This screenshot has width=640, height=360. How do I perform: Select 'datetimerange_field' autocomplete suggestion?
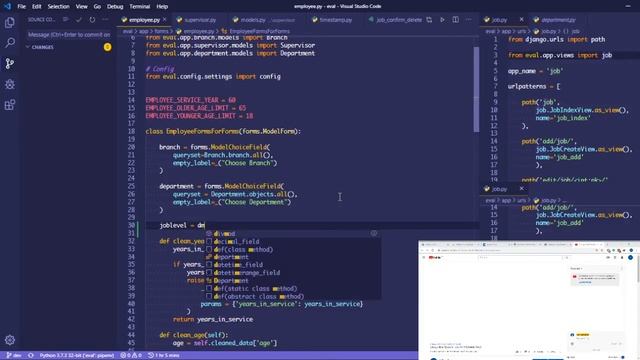[x=292, y=273]
